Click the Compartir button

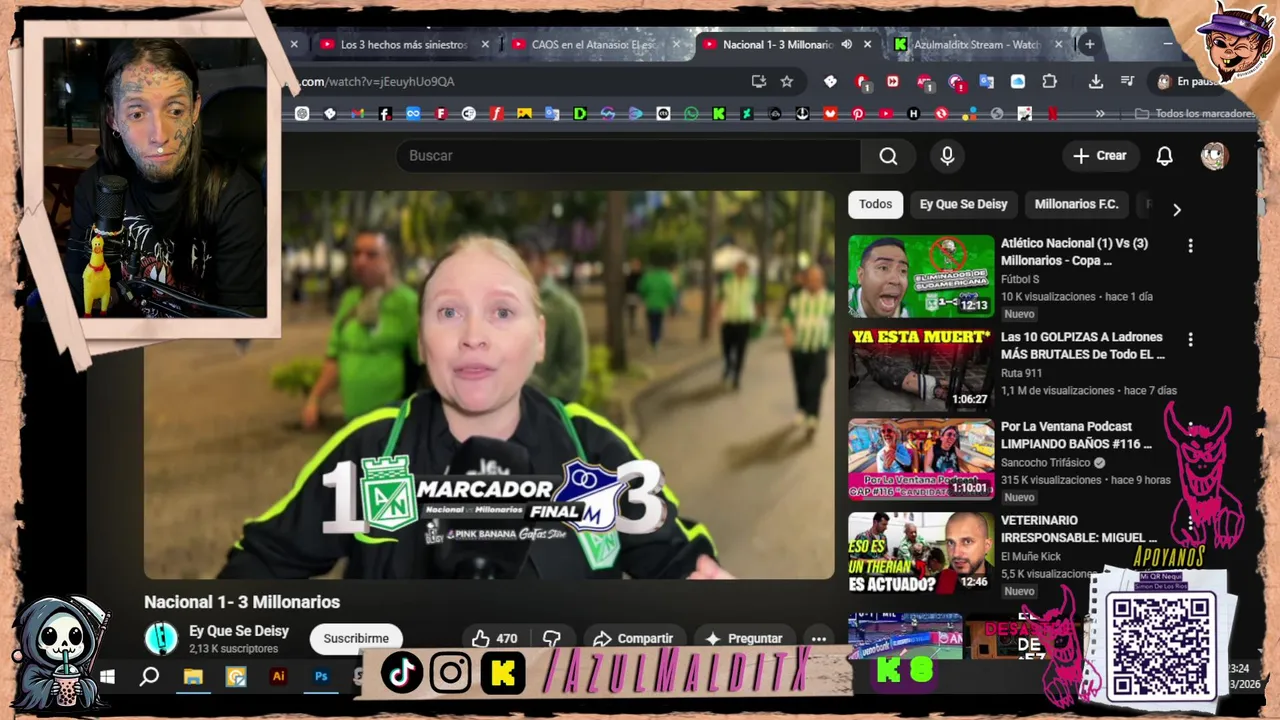click(633, 638)
